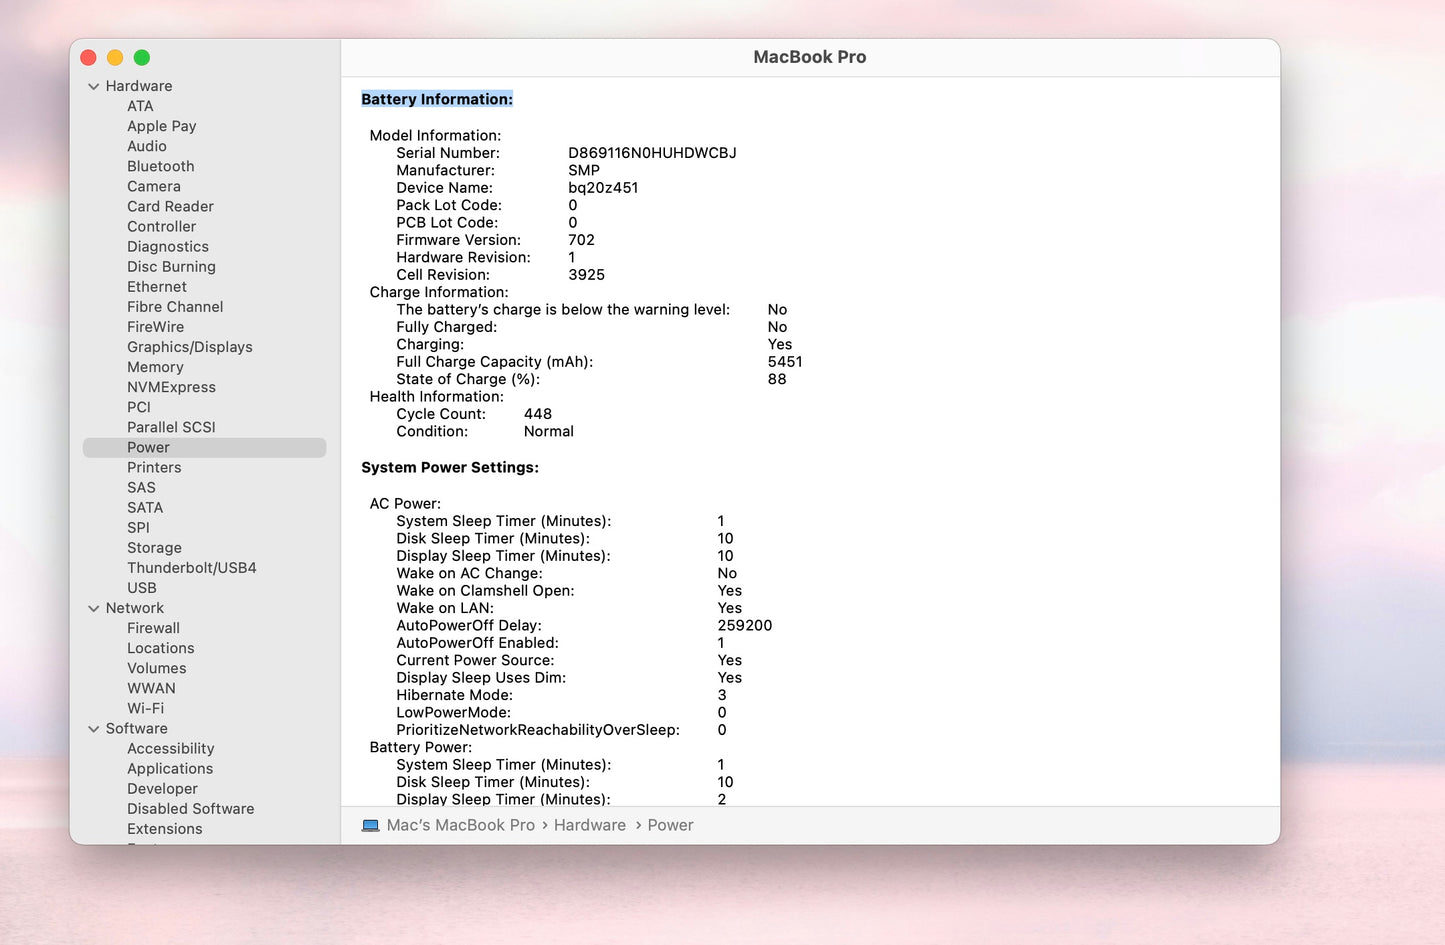Collapse the Software section chevron
This screenshot has height=945, width=1445.
click(x=94, y=729)
